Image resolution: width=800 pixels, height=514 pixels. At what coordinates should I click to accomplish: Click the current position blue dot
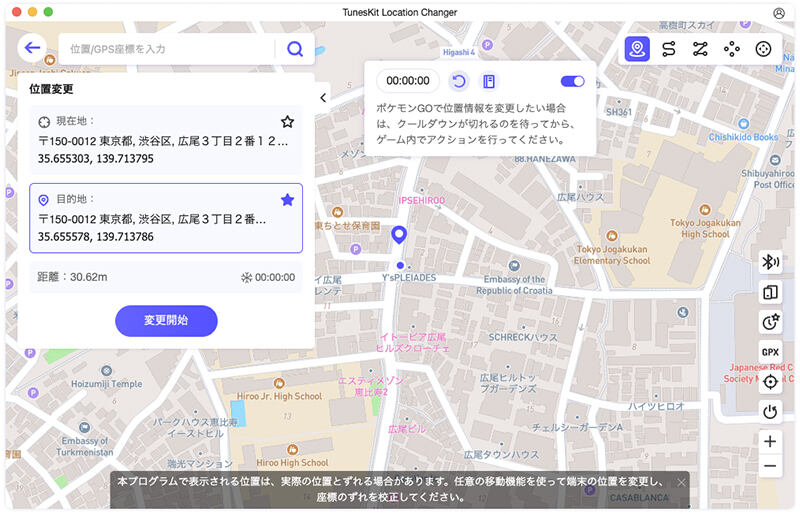400,265
